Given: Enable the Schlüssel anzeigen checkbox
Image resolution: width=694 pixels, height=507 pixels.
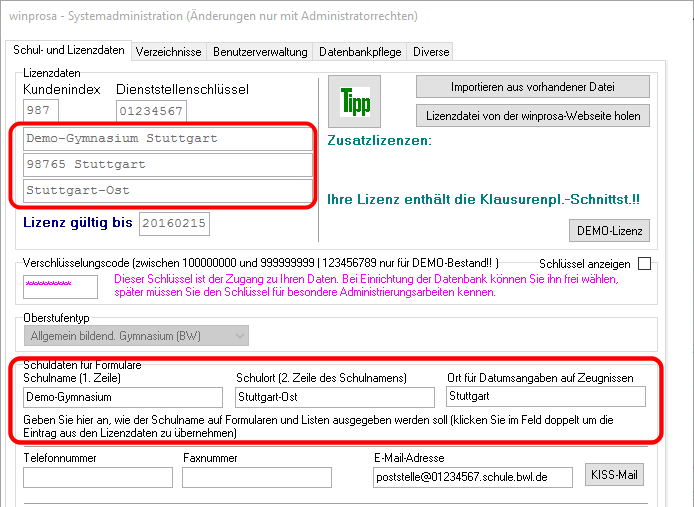Looking at the screenshot, I should point(644,263).
